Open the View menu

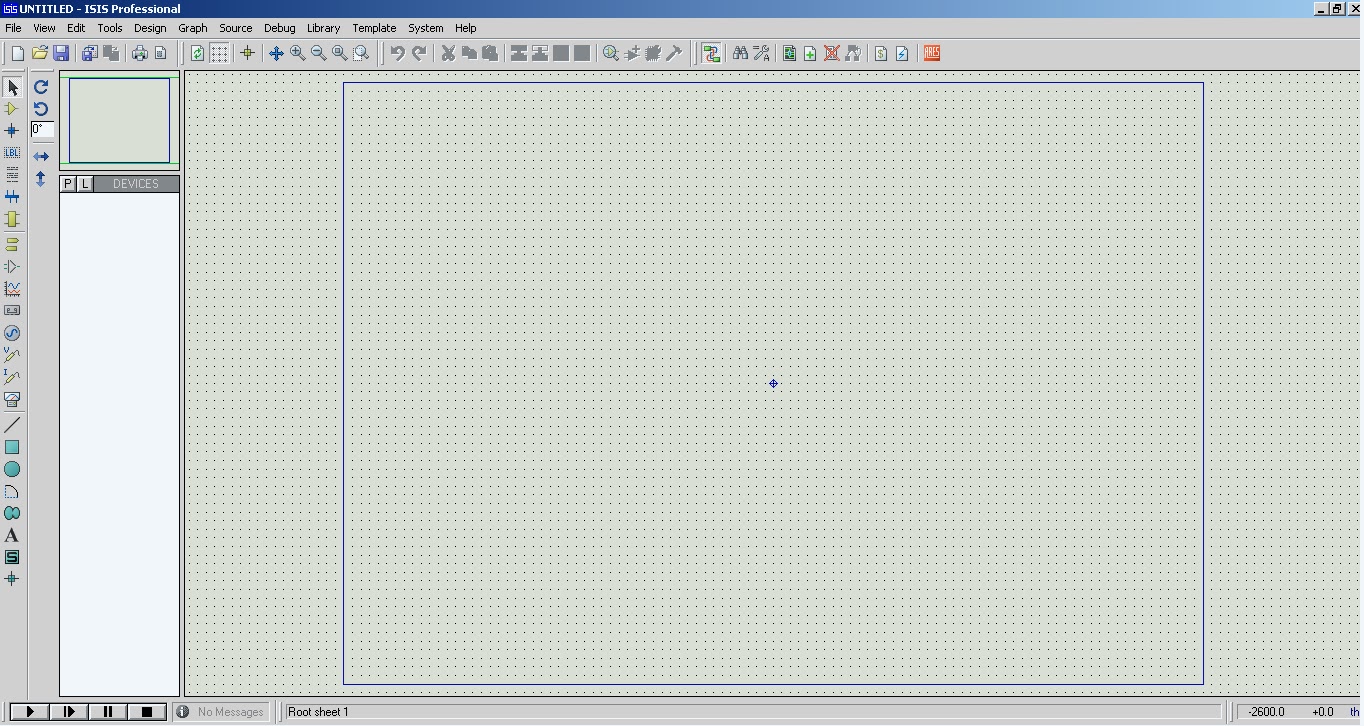(x=44, y=28)
